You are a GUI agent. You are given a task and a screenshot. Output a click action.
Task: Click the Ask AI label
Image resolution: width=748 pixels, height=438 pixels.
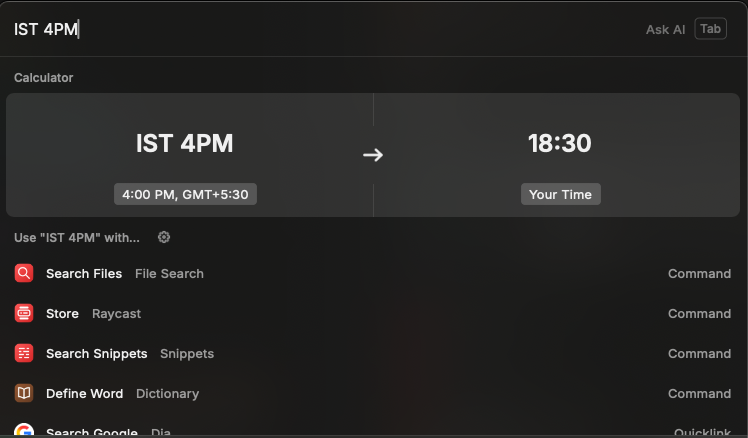point(665,29)
